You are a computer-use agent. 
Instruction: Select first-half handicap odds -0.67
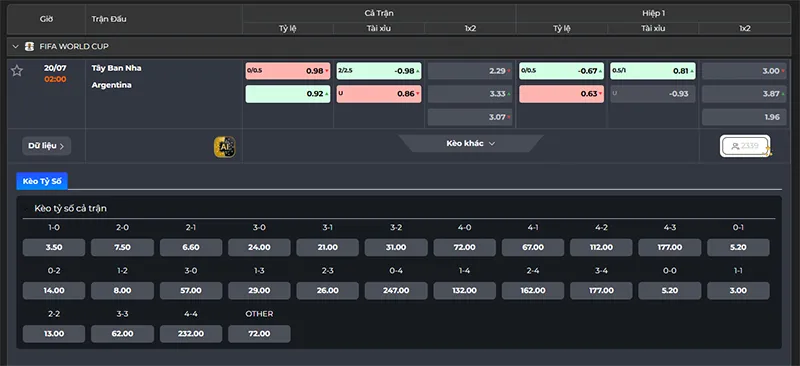point(561,71)
